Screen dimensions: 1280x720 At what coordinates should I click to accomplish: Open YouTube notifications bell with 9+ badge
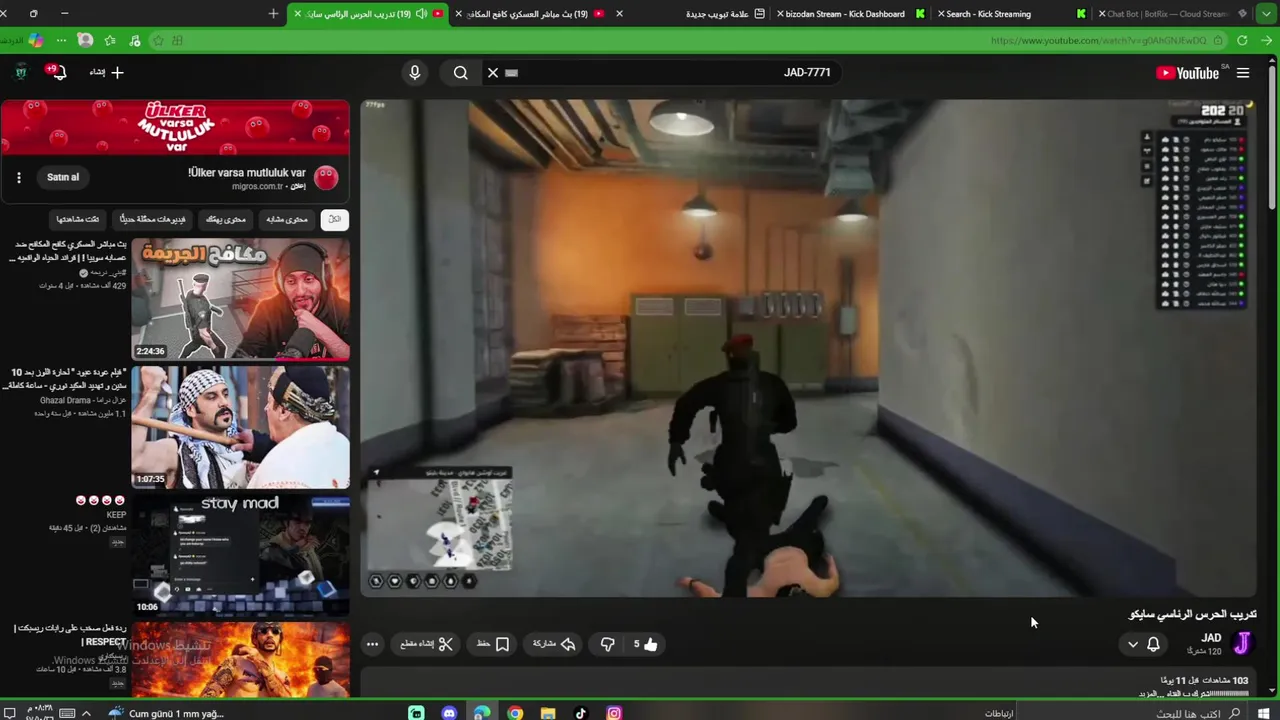[57, 72]
